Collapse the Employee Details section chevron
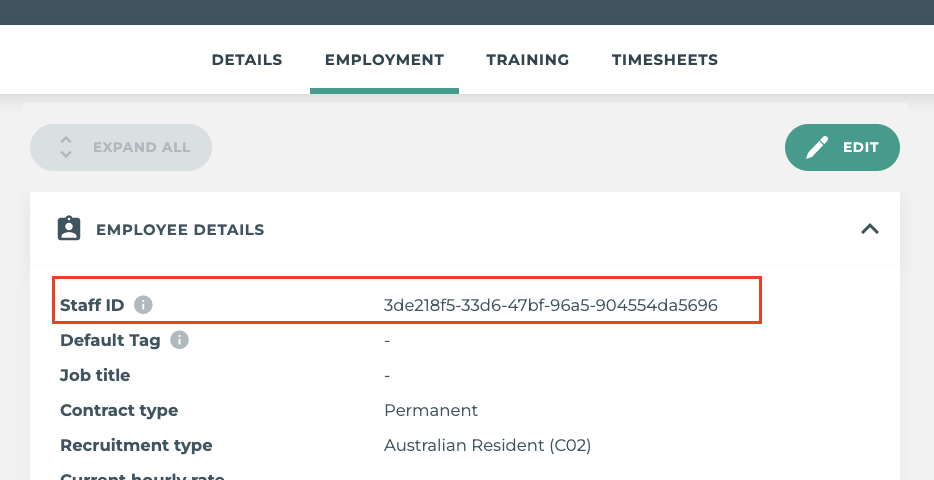 point(869,229)
